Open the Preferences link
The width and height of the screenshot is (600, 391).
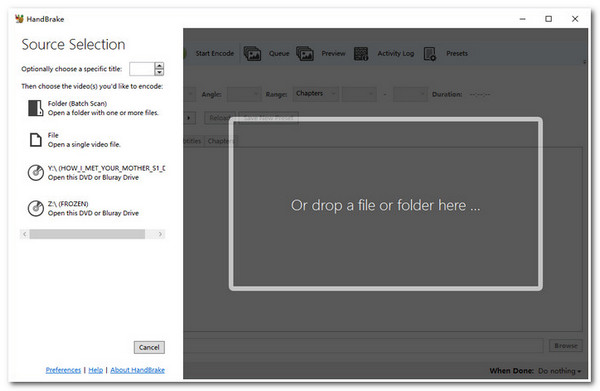63,370
